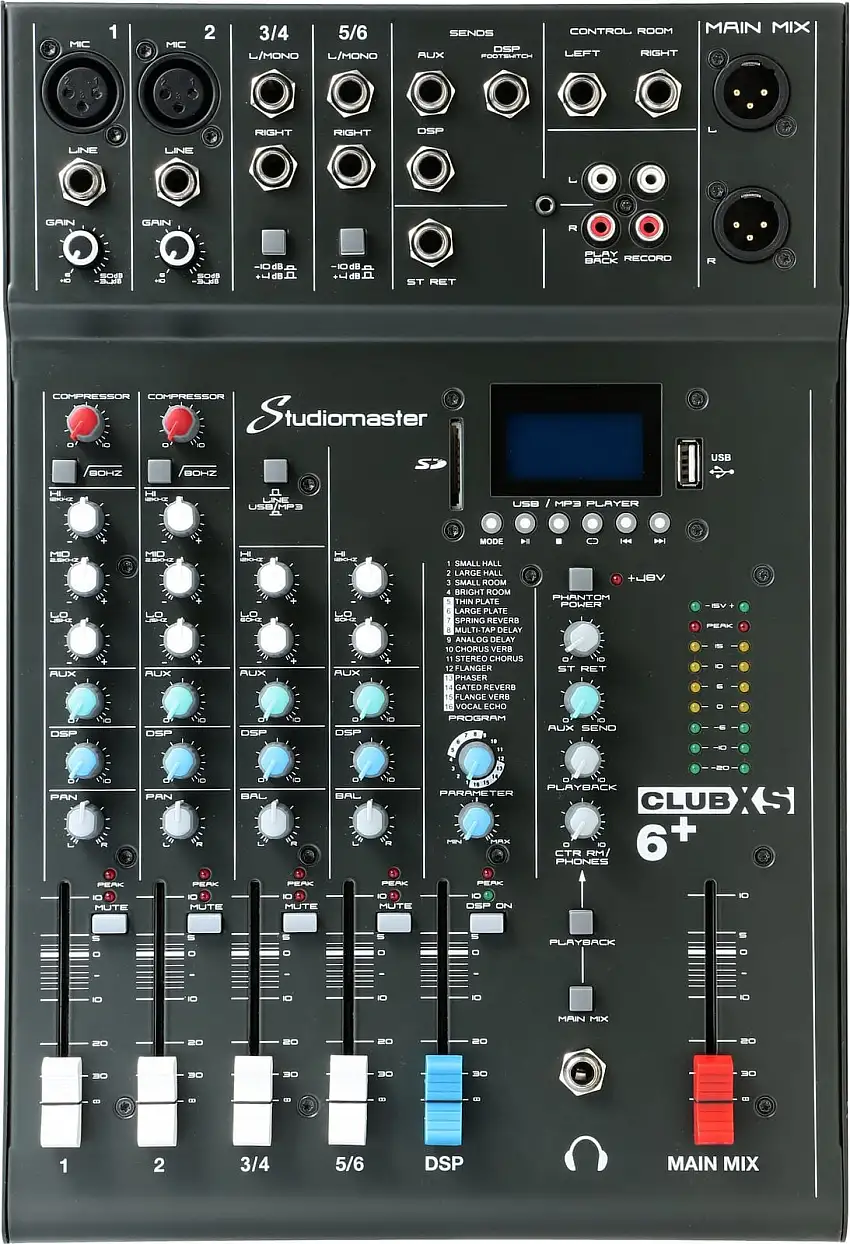
Task: Toggle LINE / USB MP3 source button
Action: coord(274,469)
